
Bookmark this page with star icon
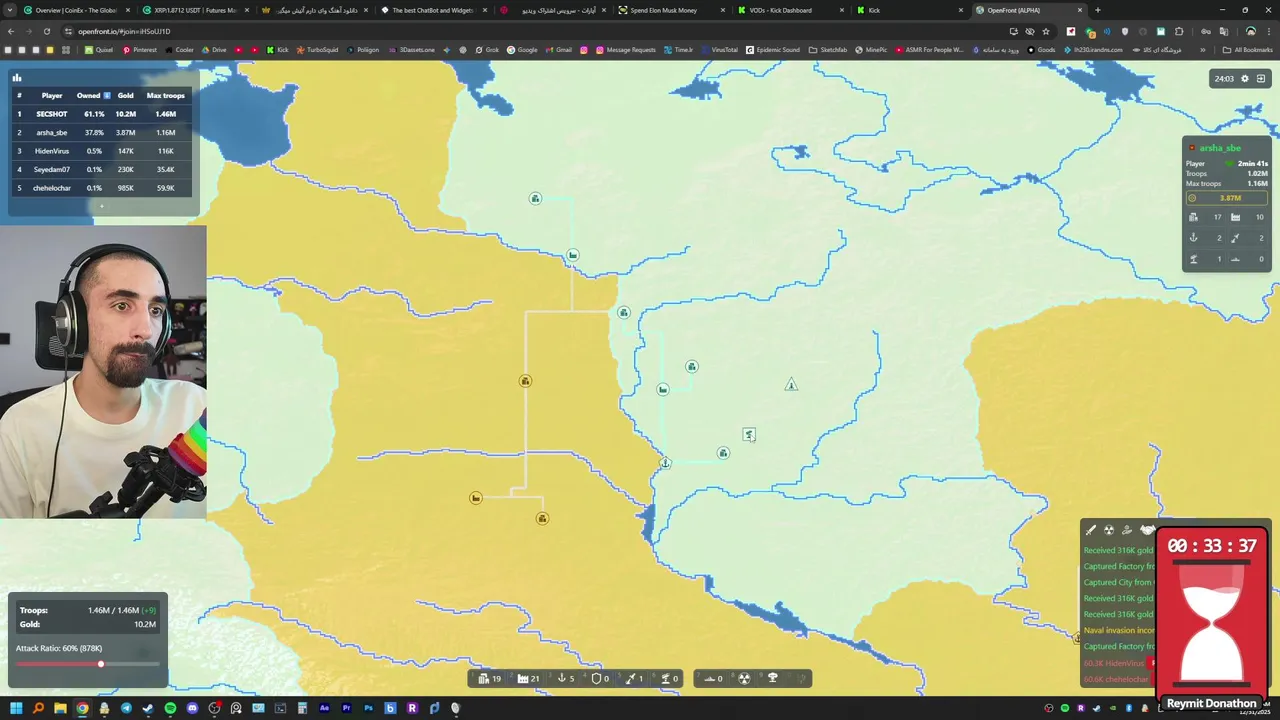[x=1046, y=31]
